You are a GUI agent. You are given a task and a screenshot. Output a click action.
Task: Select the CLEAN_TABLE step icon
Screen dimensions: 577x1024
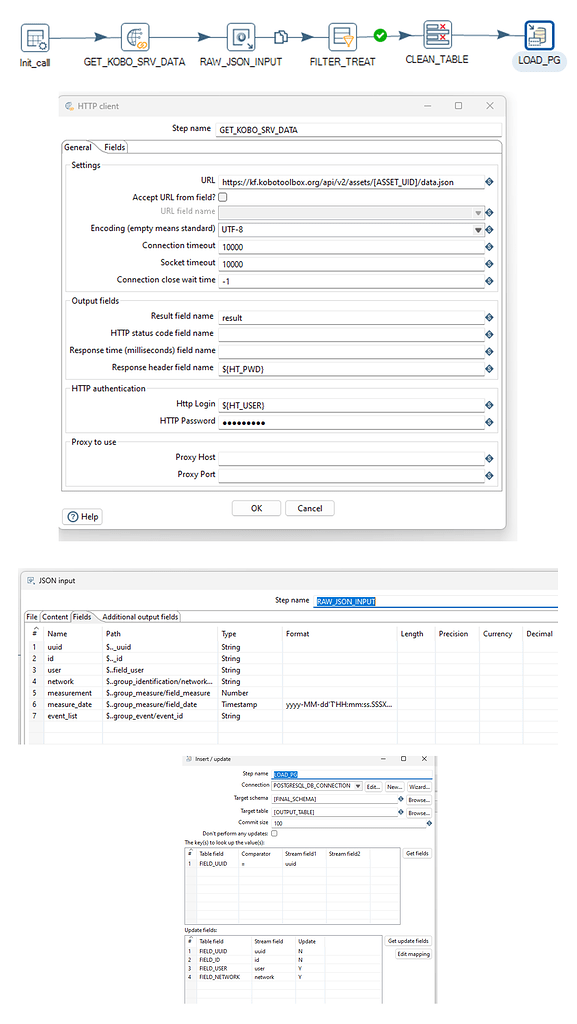pos(437,35)
